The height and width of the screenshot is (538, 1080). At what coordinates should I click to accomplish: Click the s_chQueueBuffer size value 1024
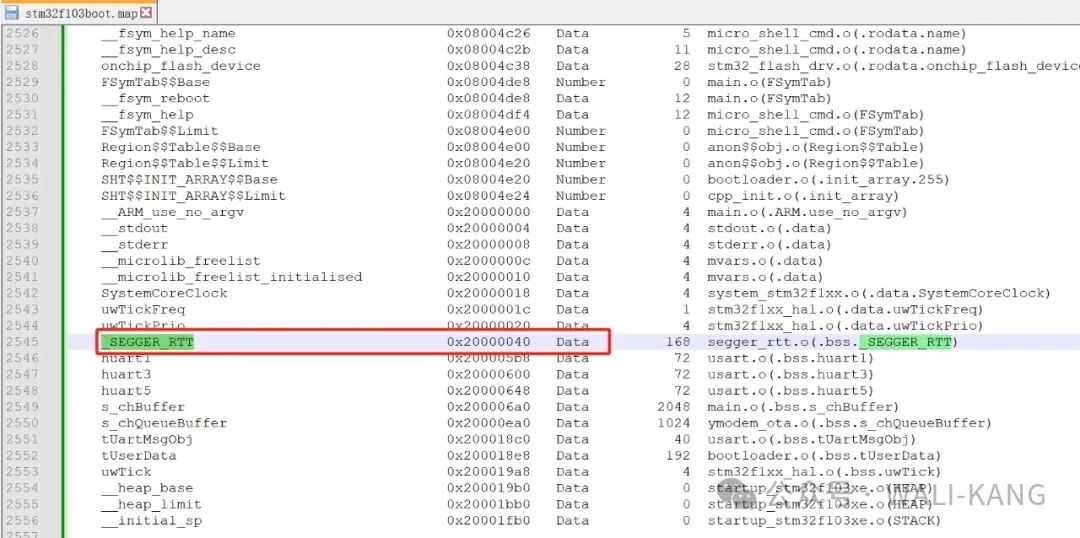[673, 423]
